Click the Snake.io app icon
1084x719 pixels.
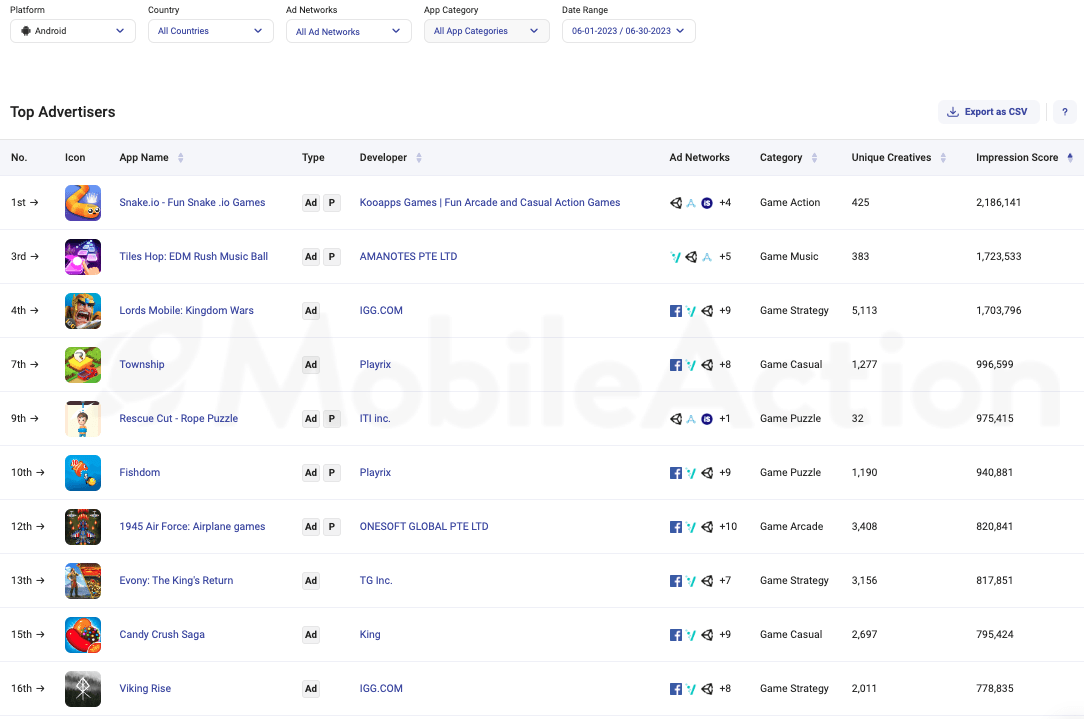83,203
